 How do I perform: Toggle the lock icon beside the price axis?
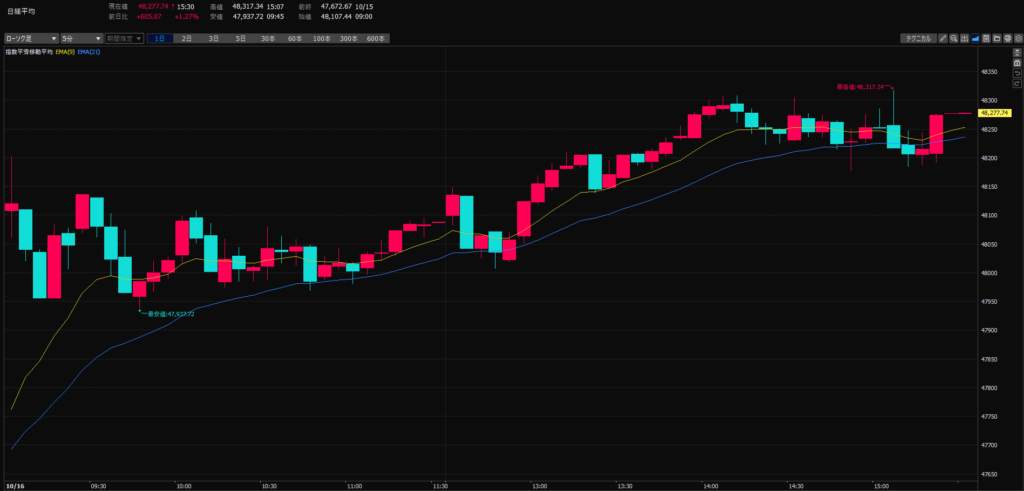tap(1017, 63)
